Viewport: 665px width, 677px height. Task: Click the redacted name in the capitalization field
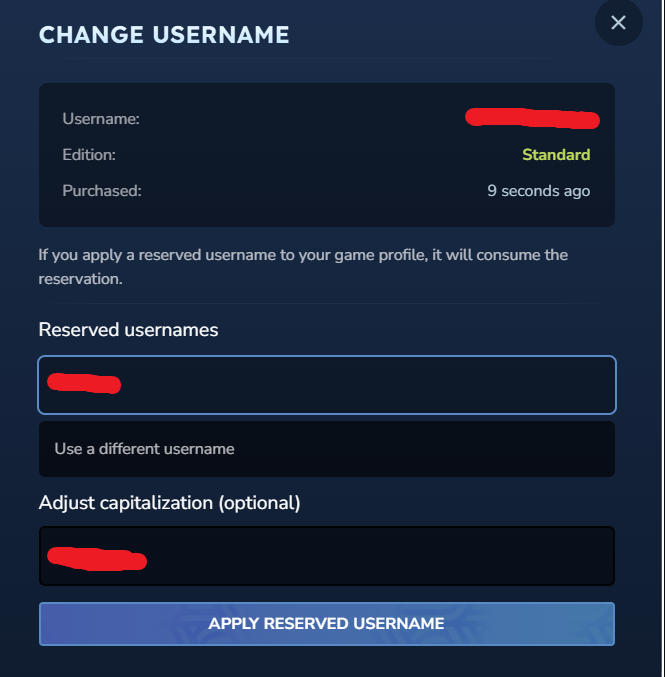tap(97, 558)
